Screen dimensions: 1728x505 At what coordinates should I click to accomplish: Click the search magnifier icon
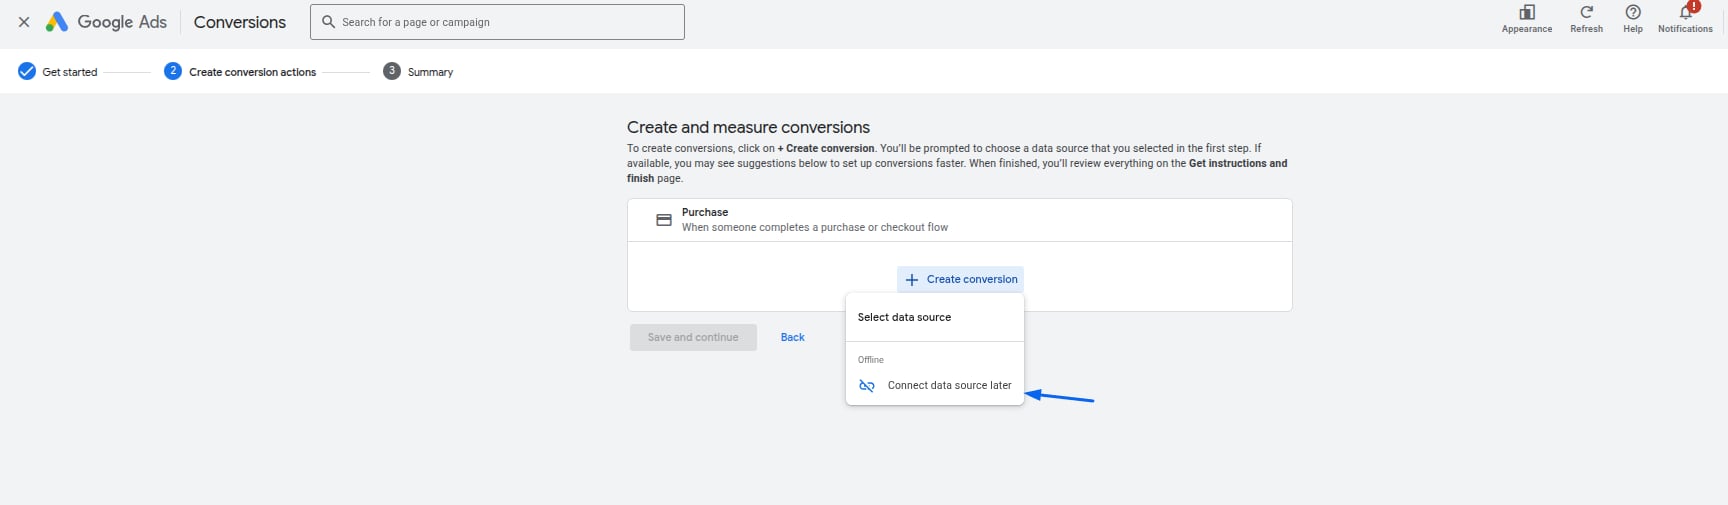pyautogui.click(x=328, y=22)
